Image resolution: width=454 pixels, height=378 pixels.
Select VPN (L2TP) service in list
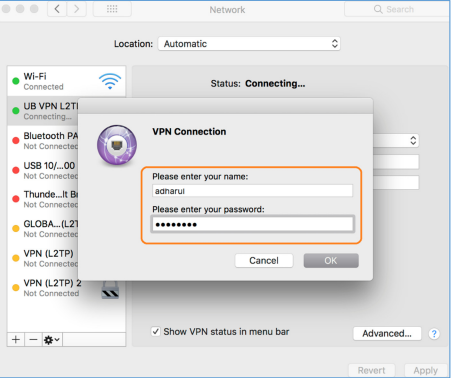coord(43,258)
